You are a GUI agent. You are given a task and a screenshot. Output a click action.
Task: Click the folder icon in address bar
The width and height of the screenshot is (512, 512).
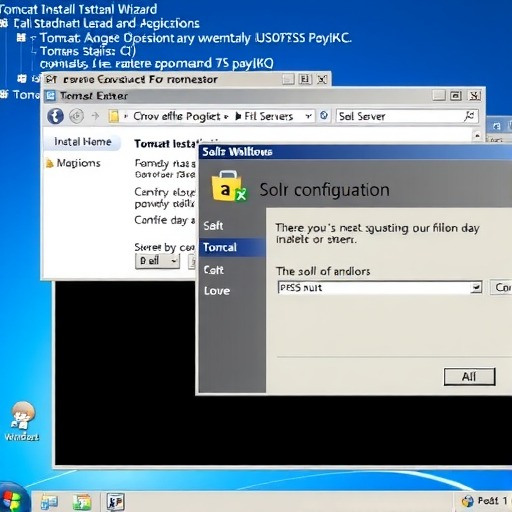[114, 116]
